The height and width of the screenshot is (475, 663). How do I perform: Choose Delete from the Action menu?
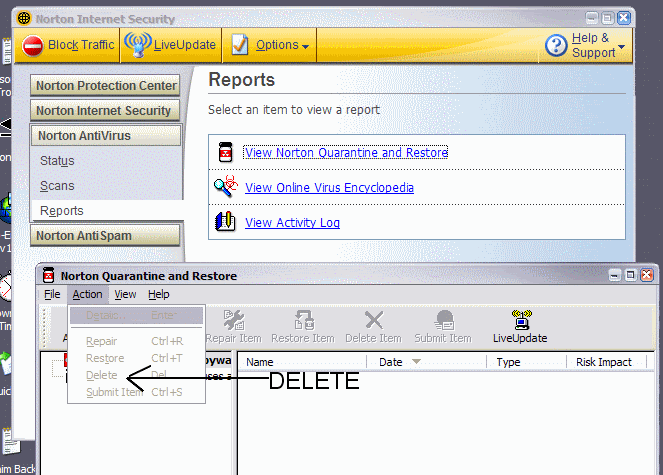(136, 375)
